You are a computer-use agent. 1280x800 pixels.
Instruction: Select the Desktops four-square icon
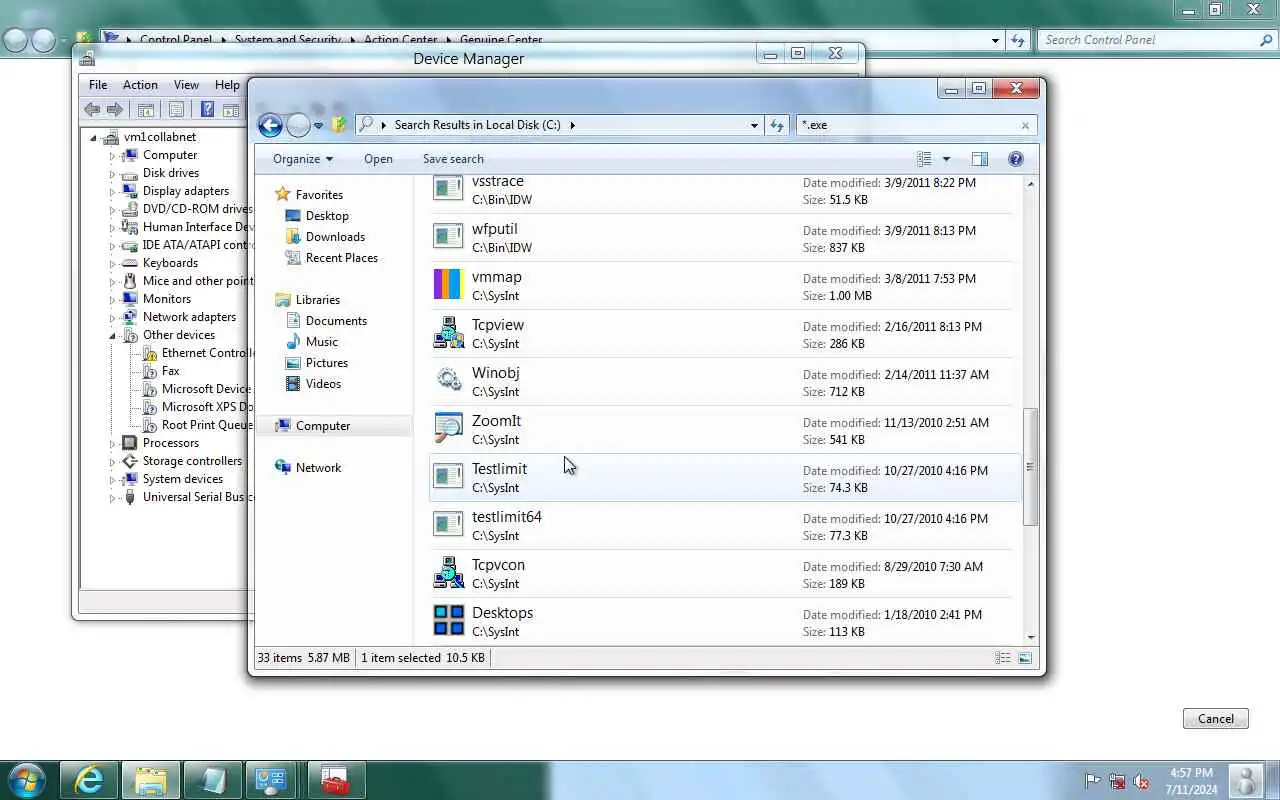coord(448,620)
